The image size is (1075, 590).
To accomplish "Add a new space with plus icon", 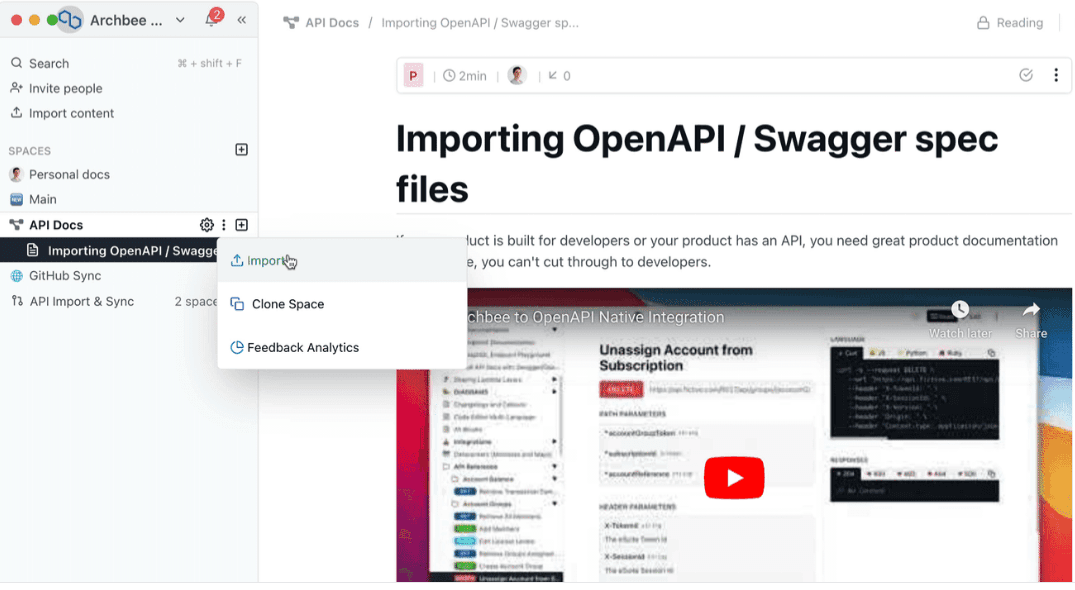I will pyautogui.click(x=241, y=150).
